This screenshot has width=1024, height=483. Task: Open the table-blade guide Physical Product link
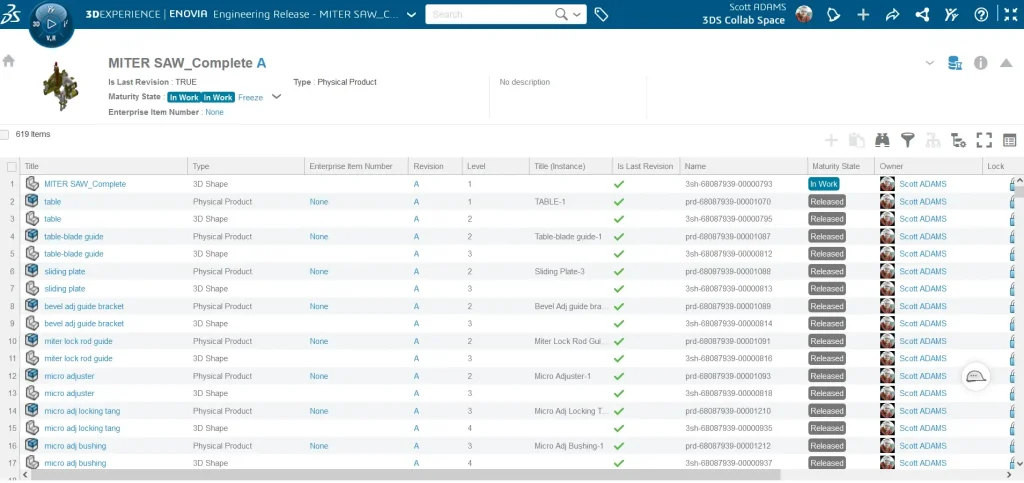coord(73,237)
